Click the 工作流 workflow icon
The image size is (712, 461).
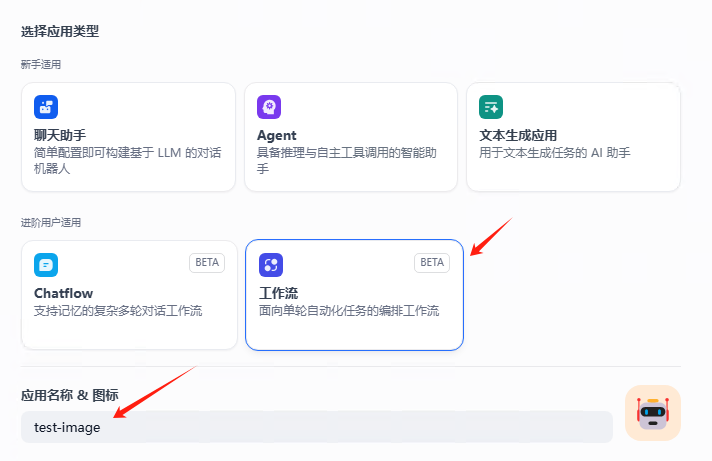pyautogui.click(x=271, y=265)
